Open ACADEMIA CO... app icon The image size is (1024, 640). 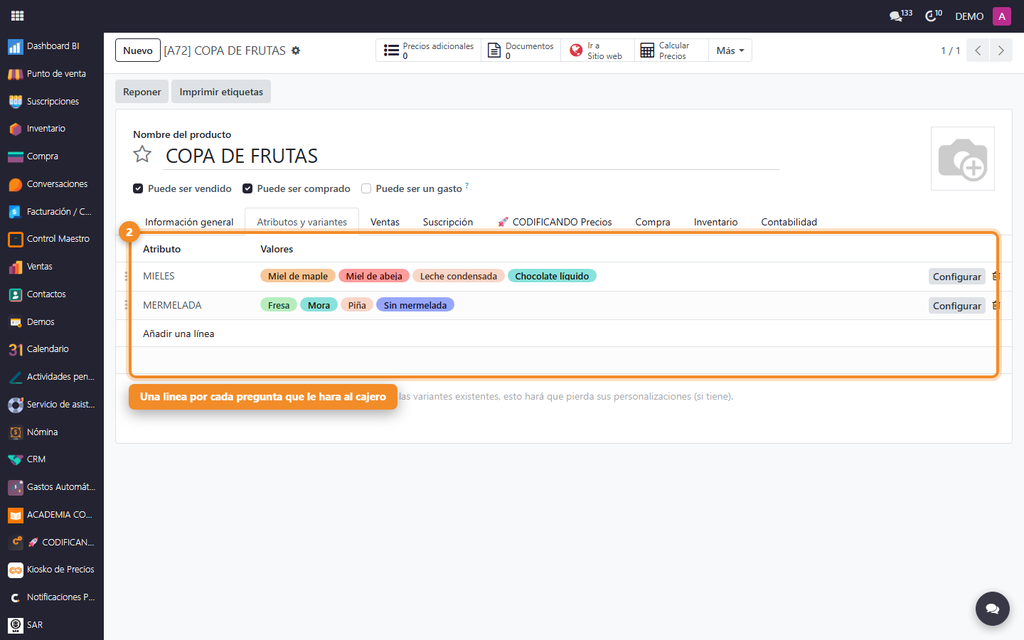[16, 515]
